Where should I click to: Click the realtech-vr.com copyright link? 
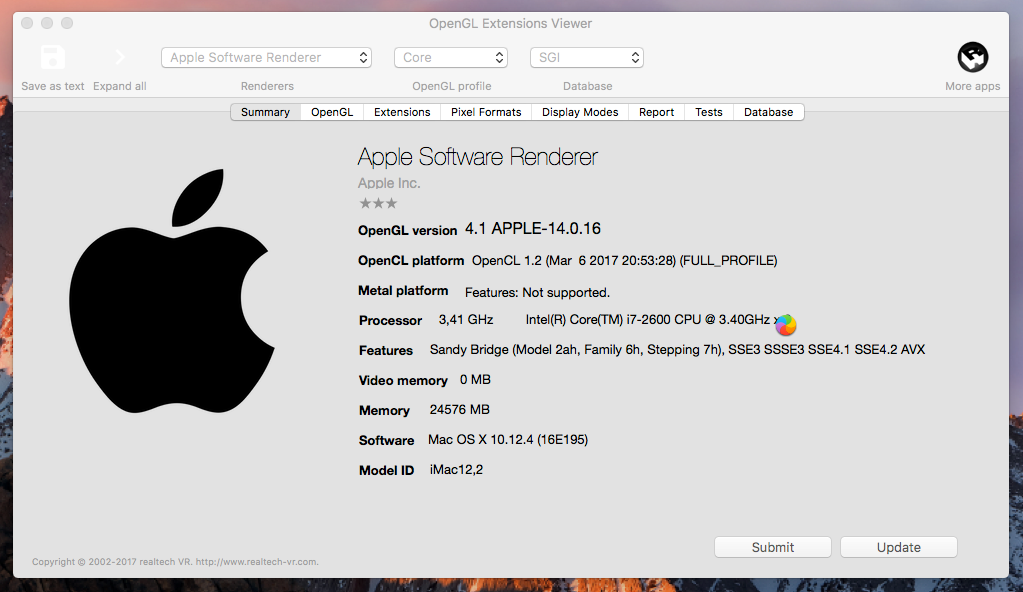click(256, 562)
